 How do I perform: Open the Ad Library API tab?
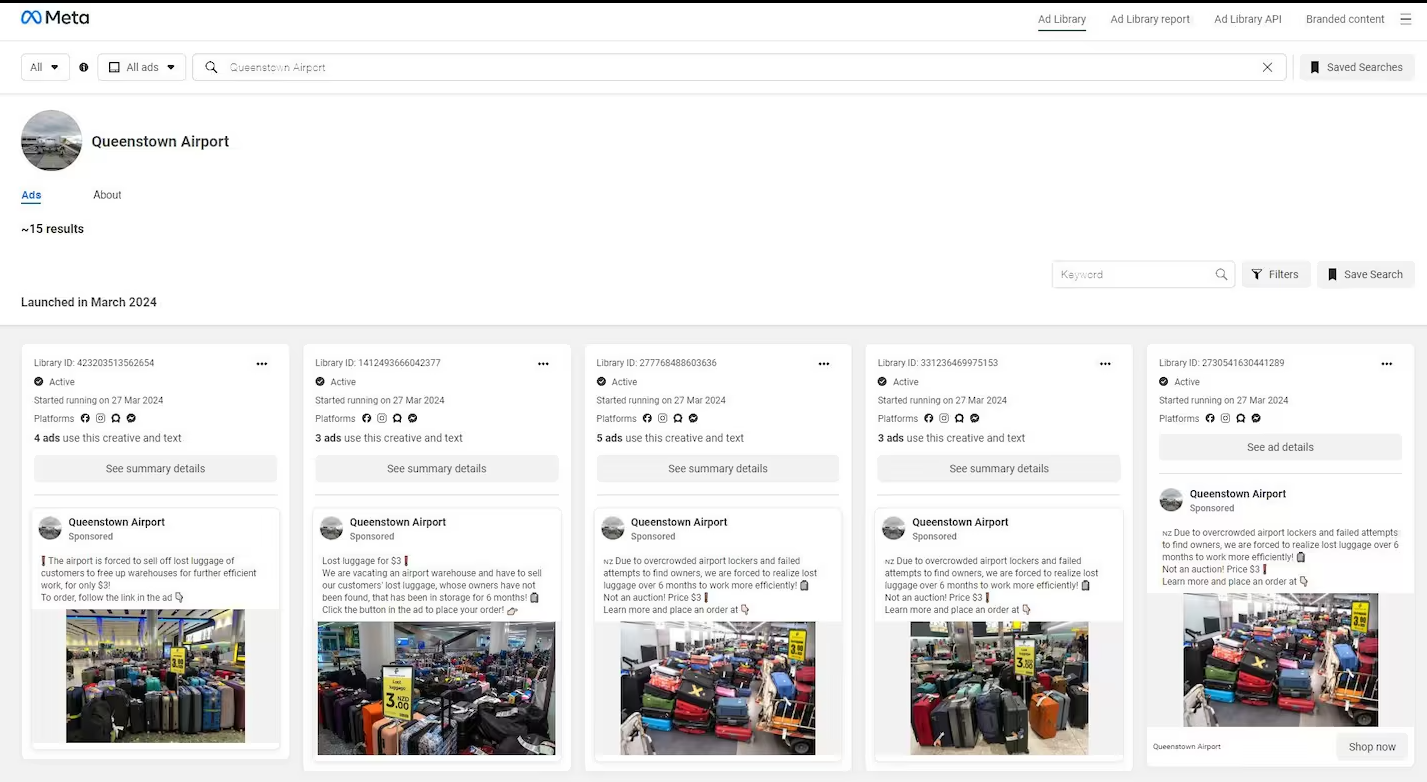[1248, 19]
